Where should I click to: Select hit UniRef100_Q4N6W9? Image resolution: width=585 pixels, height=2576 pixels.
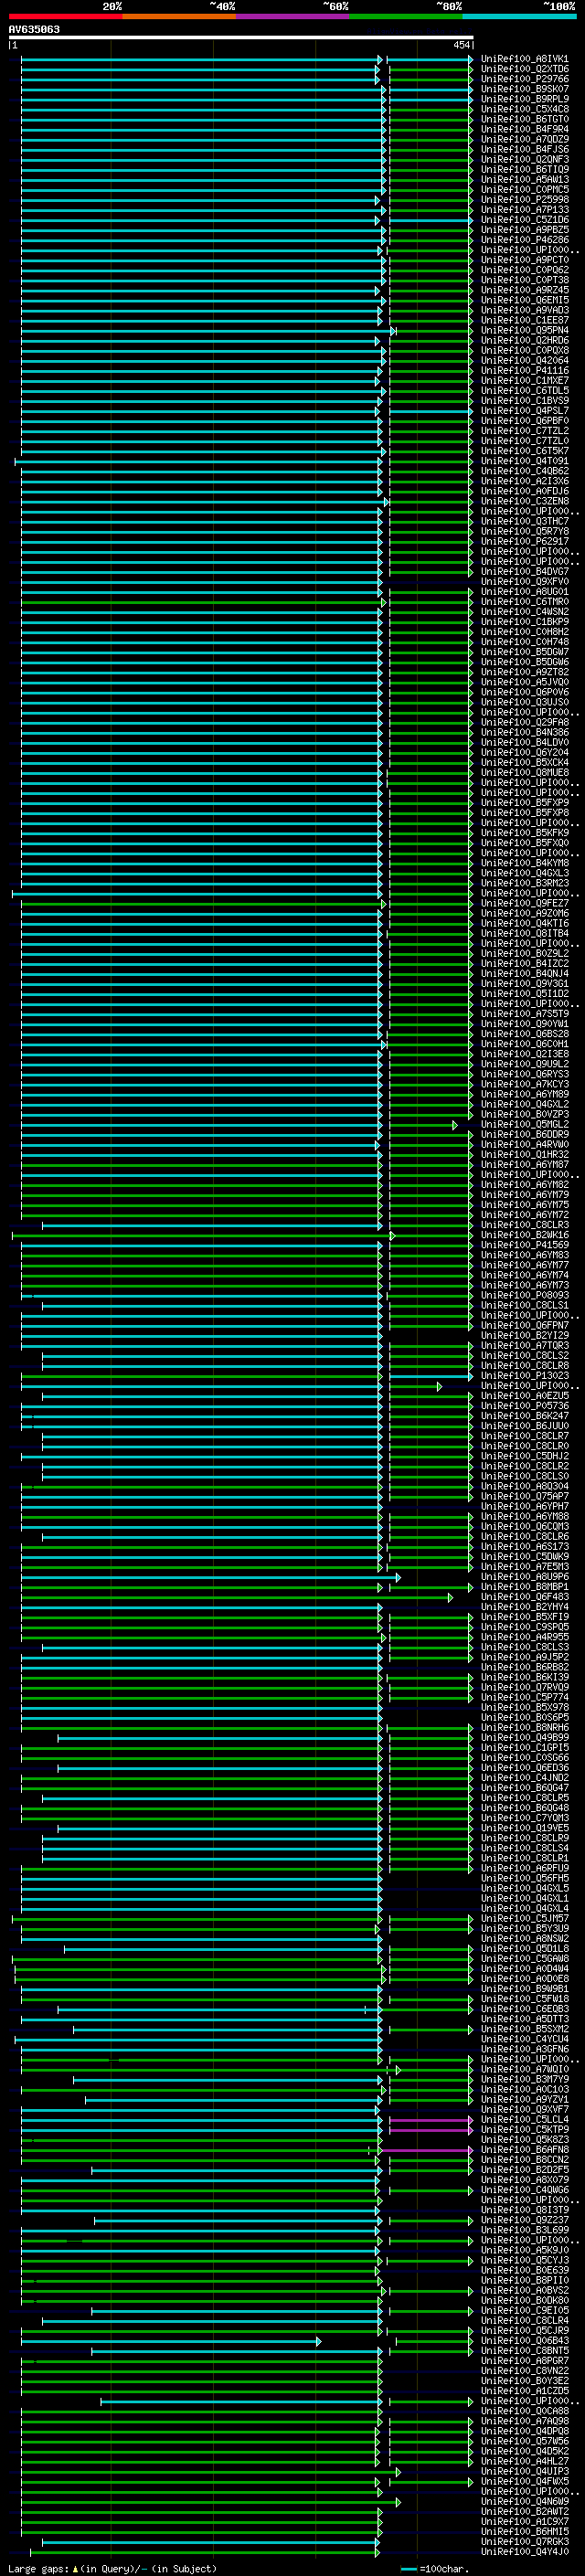pos(524,2501)
